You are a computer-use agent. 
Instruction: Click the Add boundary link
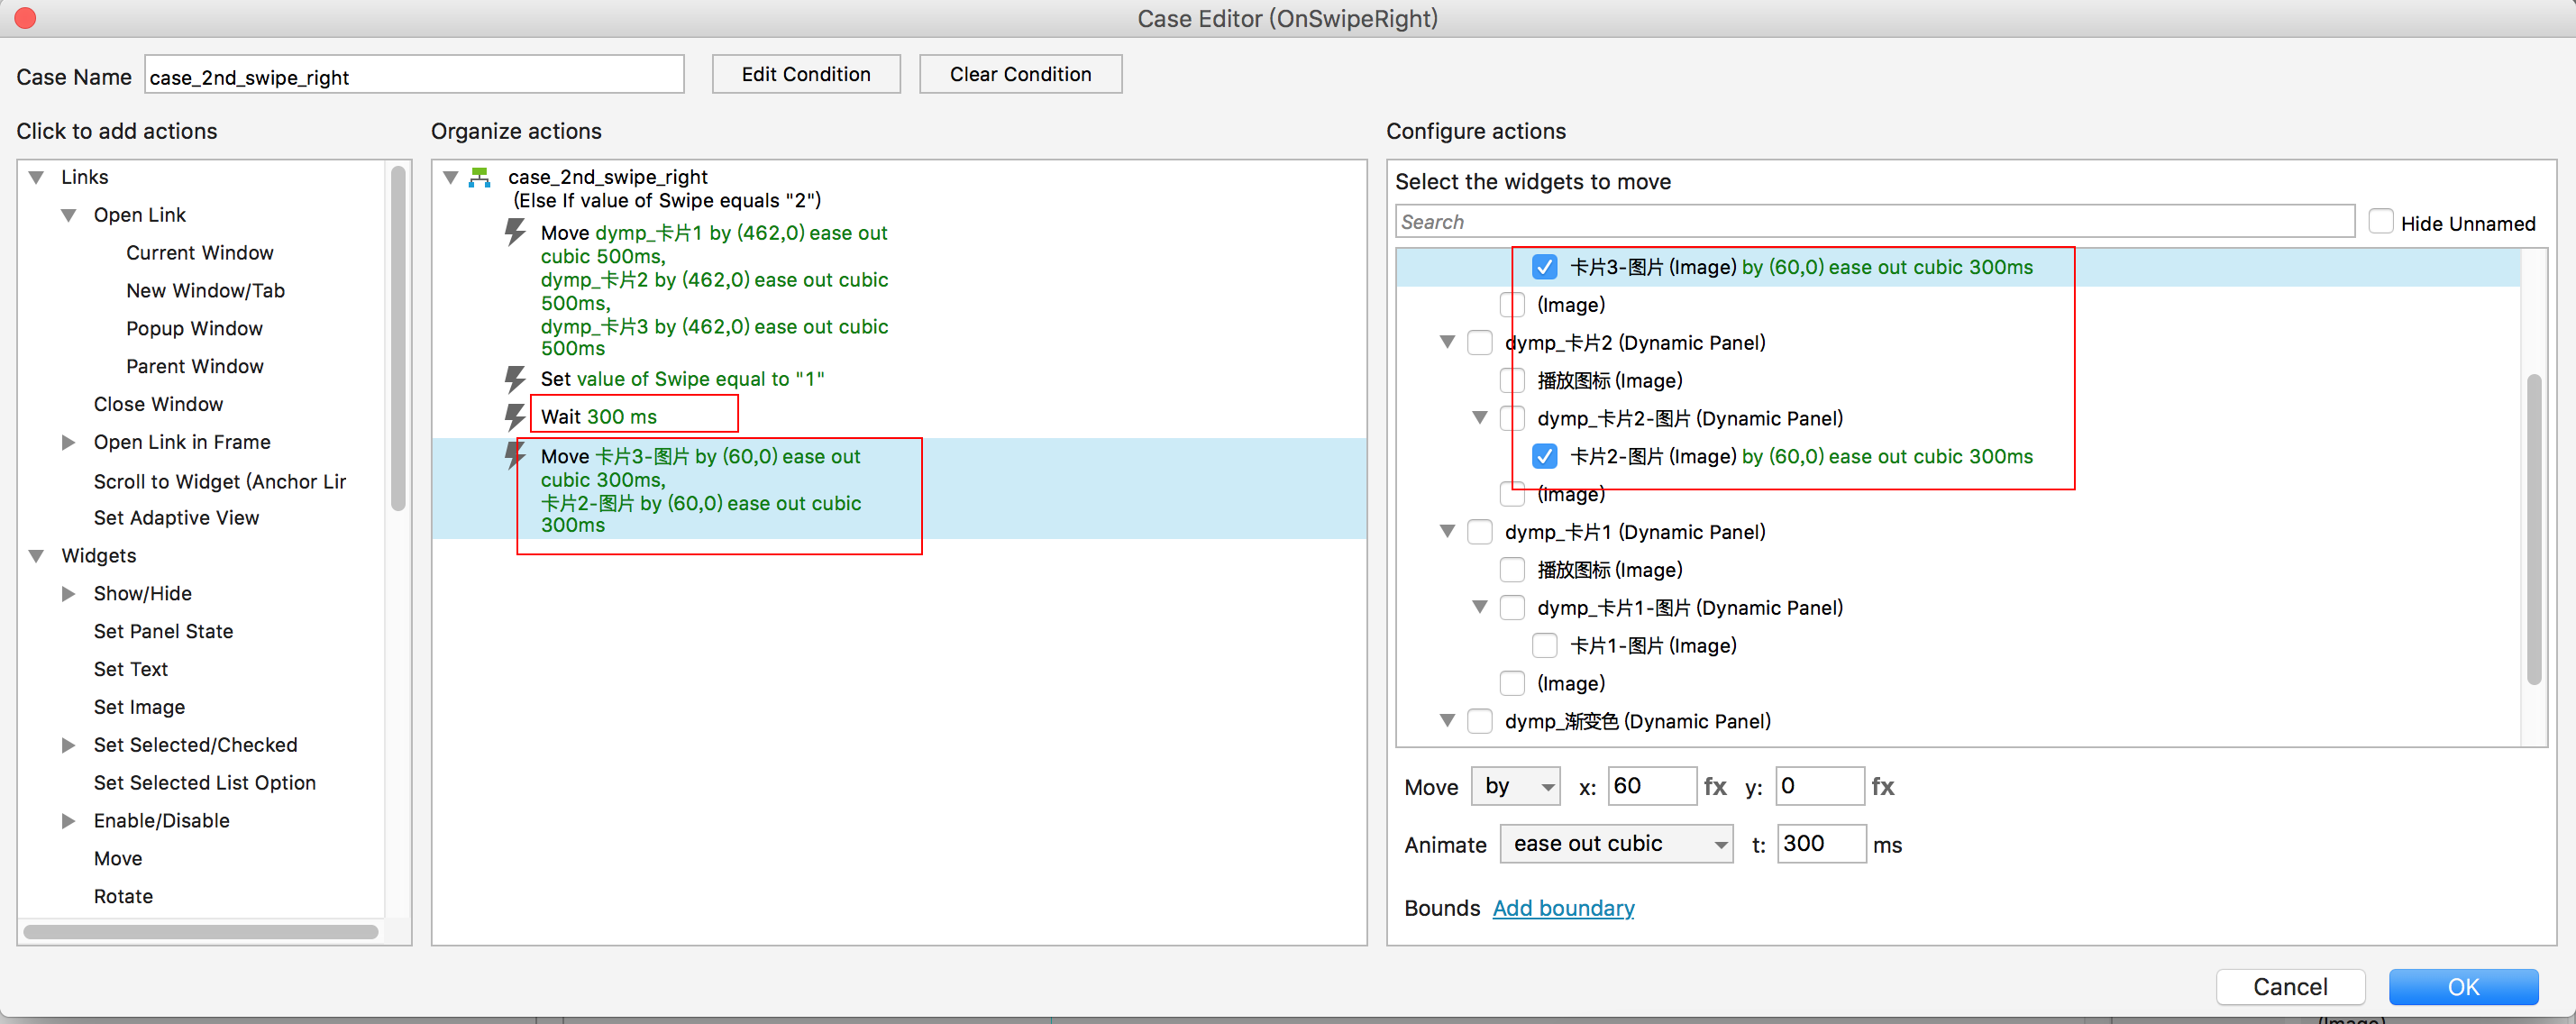[x=1563, y=908]
